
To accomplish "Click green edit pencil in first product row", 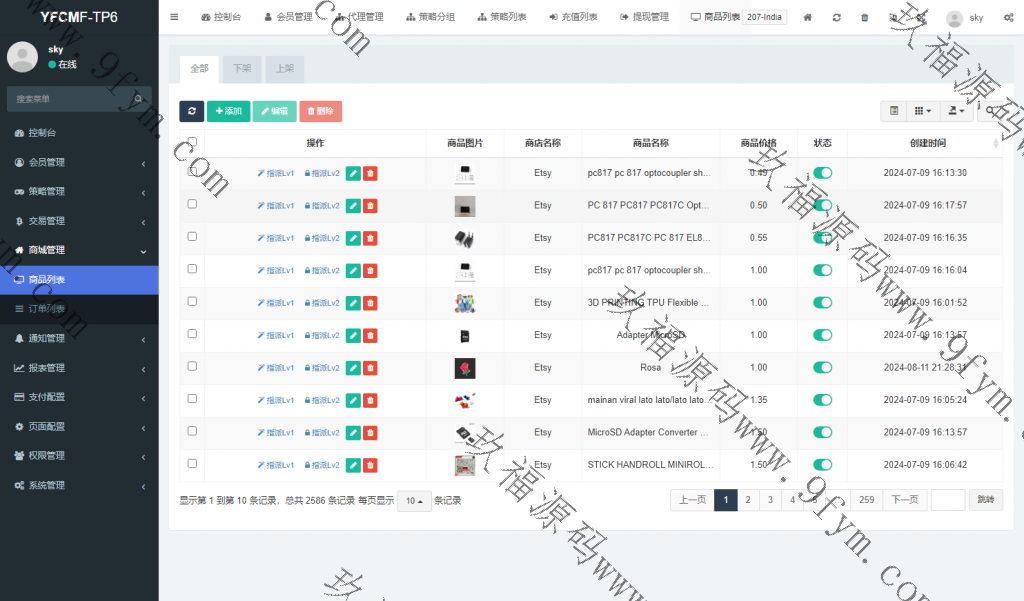I will (353, 173).
